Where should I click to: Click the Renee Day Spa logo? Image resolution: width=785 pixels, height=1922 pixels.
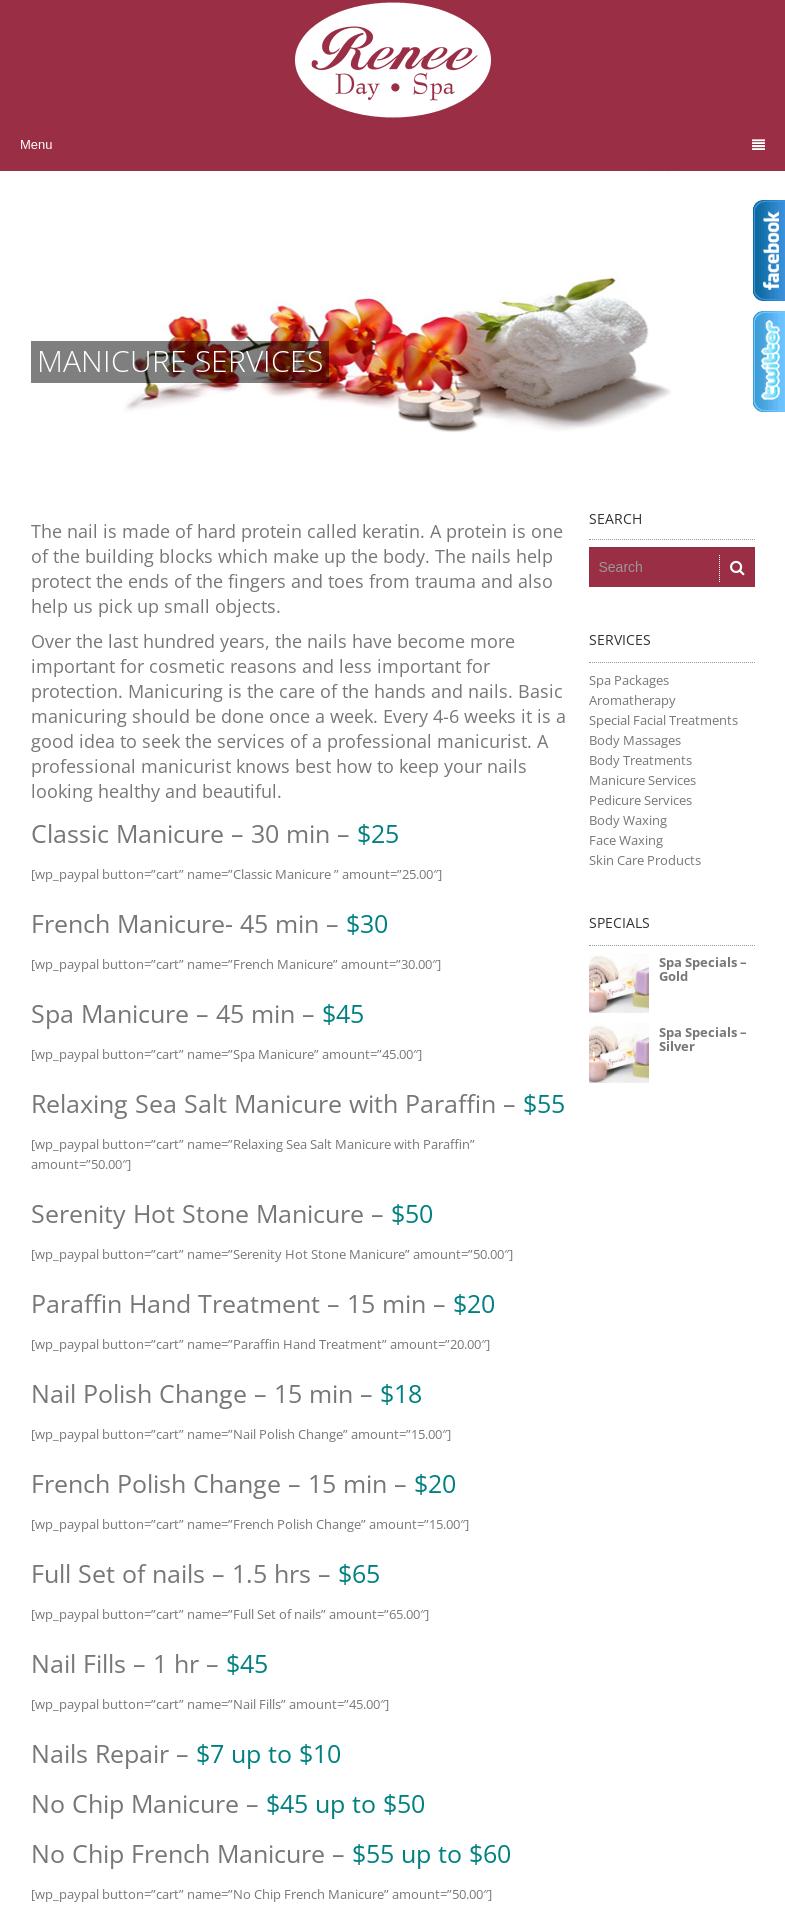click(392, 60)
